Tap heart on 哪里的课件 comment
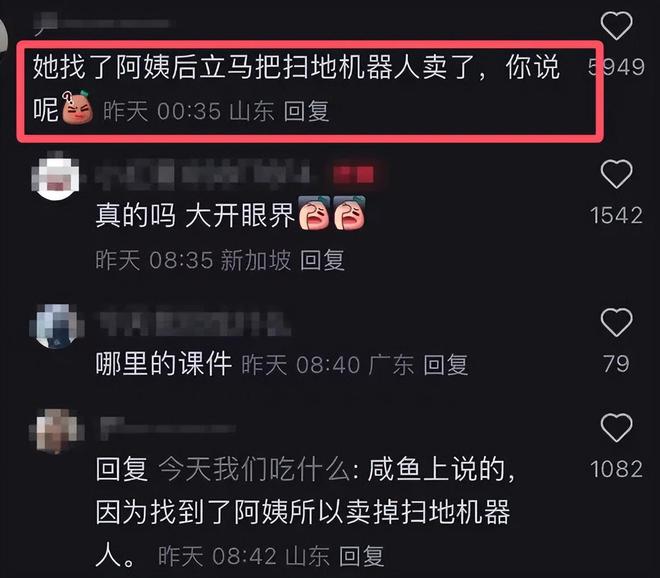This screenshot has width=660, height=578. click(616, 322)
